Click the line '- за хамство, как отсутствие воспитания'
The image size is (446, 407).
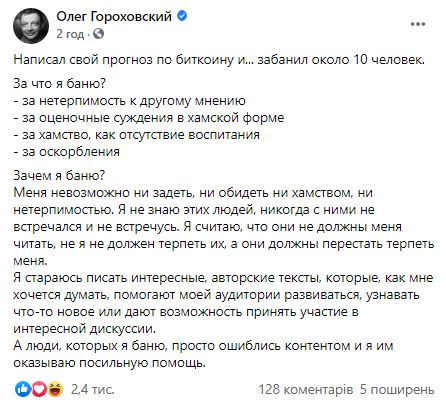137,135
